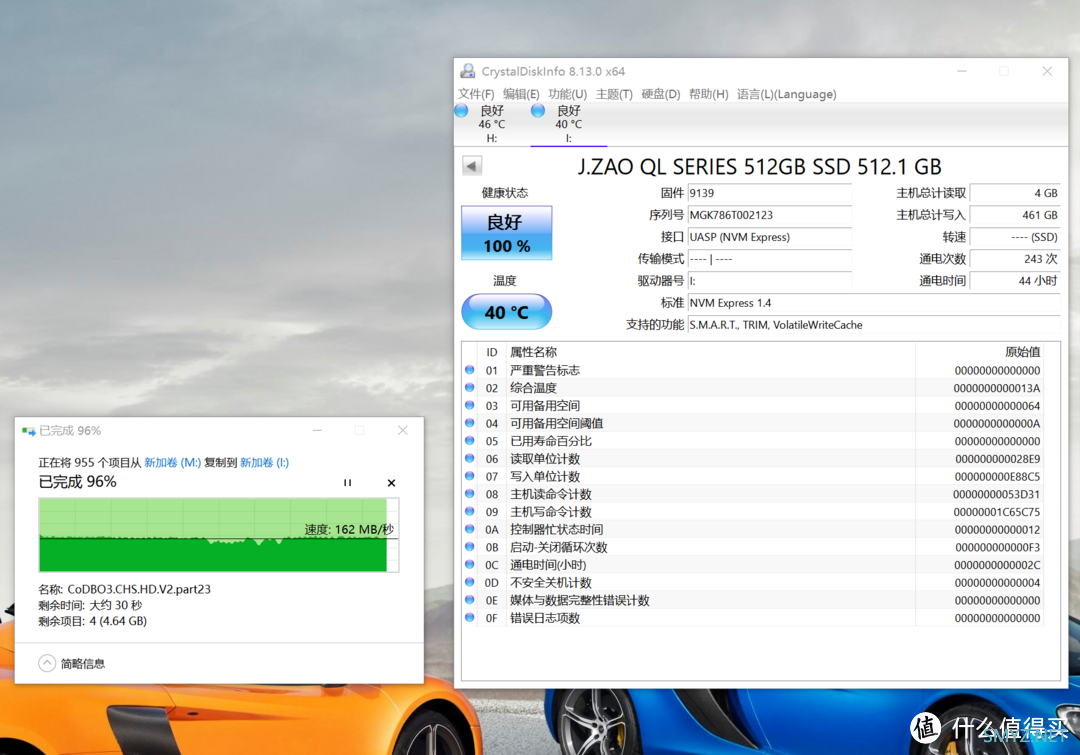
Task: Click the status dot for attribute 02 综合温度
Action: coord(470,388)
